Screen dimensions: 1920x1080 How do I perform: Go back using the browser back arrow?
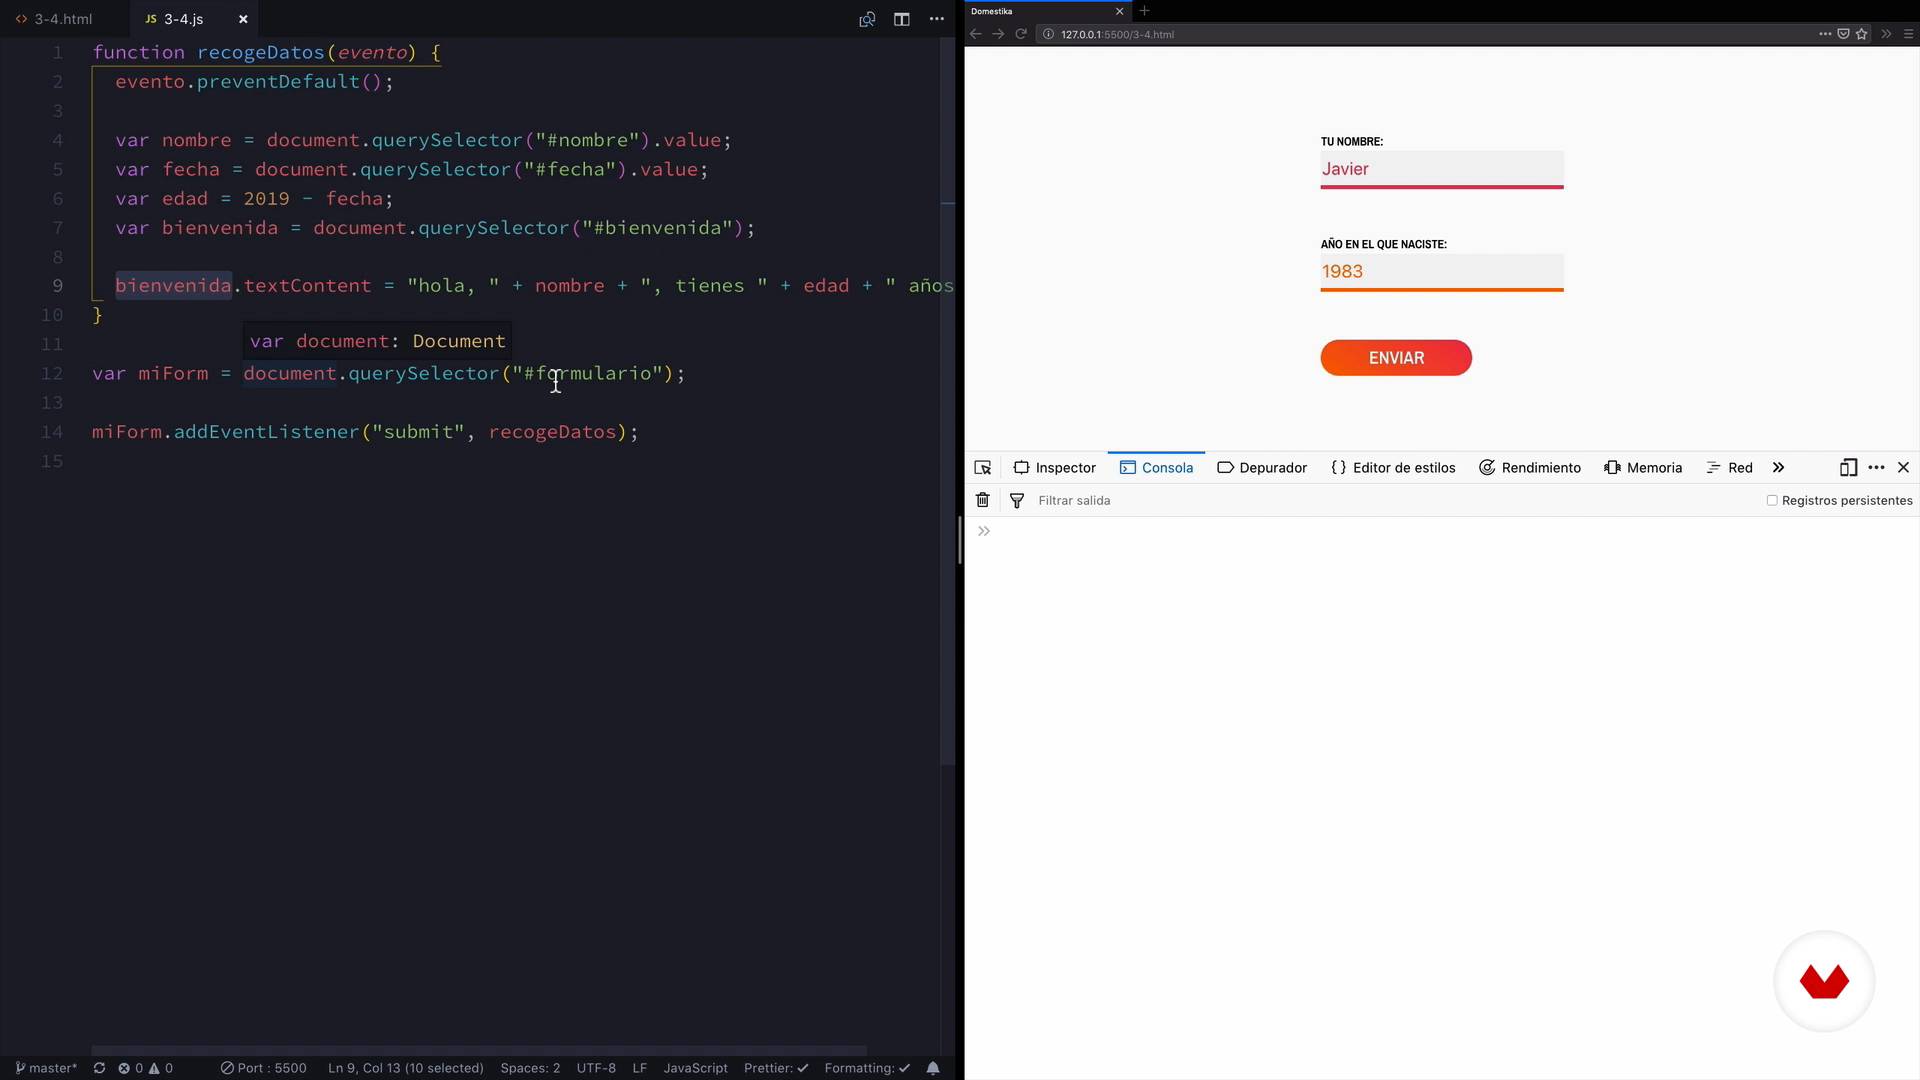(976, 34)
